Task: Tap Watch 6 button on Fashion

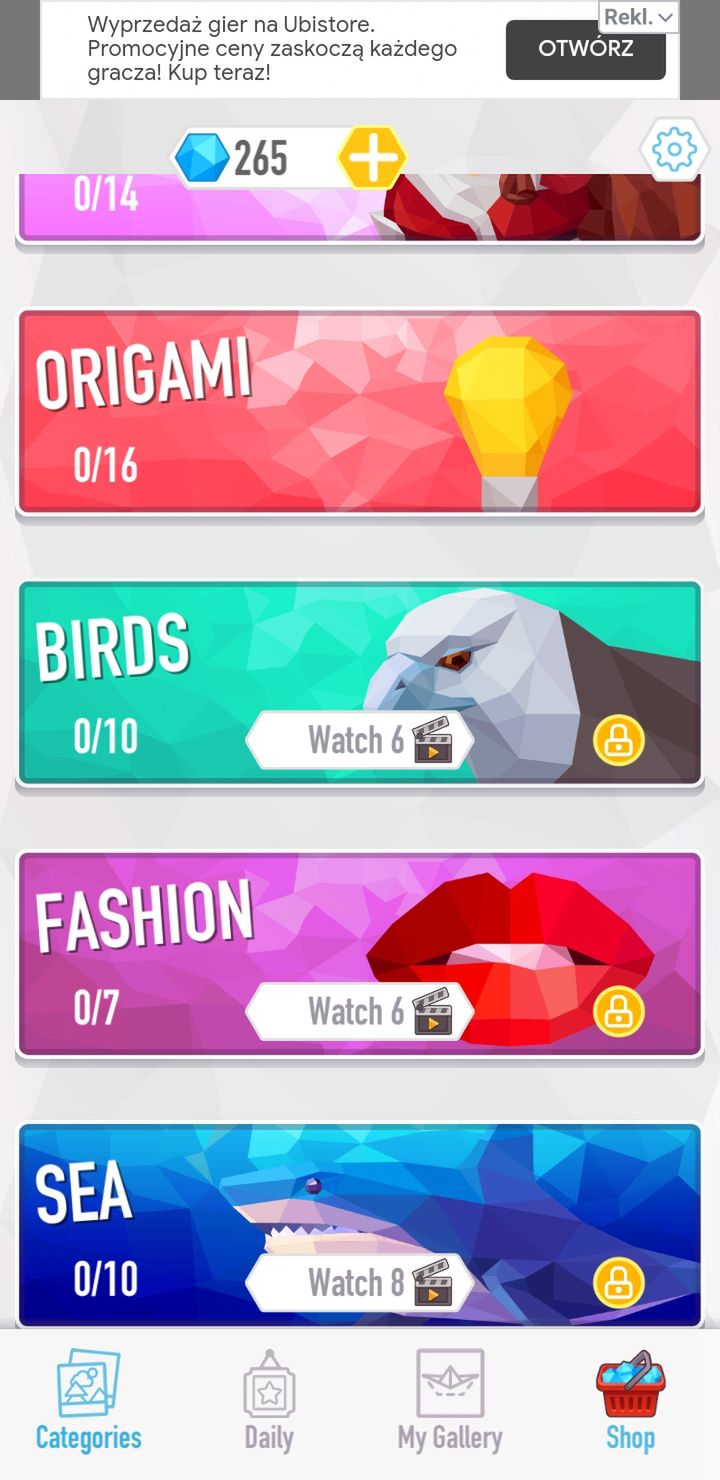Action: 360,1011
